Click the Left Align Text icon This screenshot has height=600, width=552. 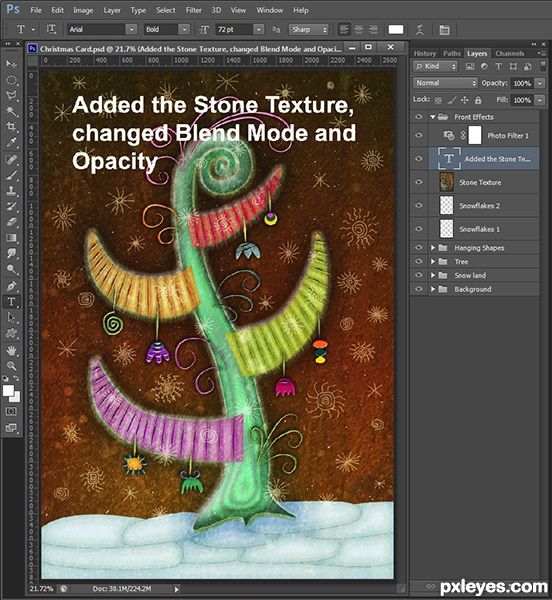click(344, 29)
